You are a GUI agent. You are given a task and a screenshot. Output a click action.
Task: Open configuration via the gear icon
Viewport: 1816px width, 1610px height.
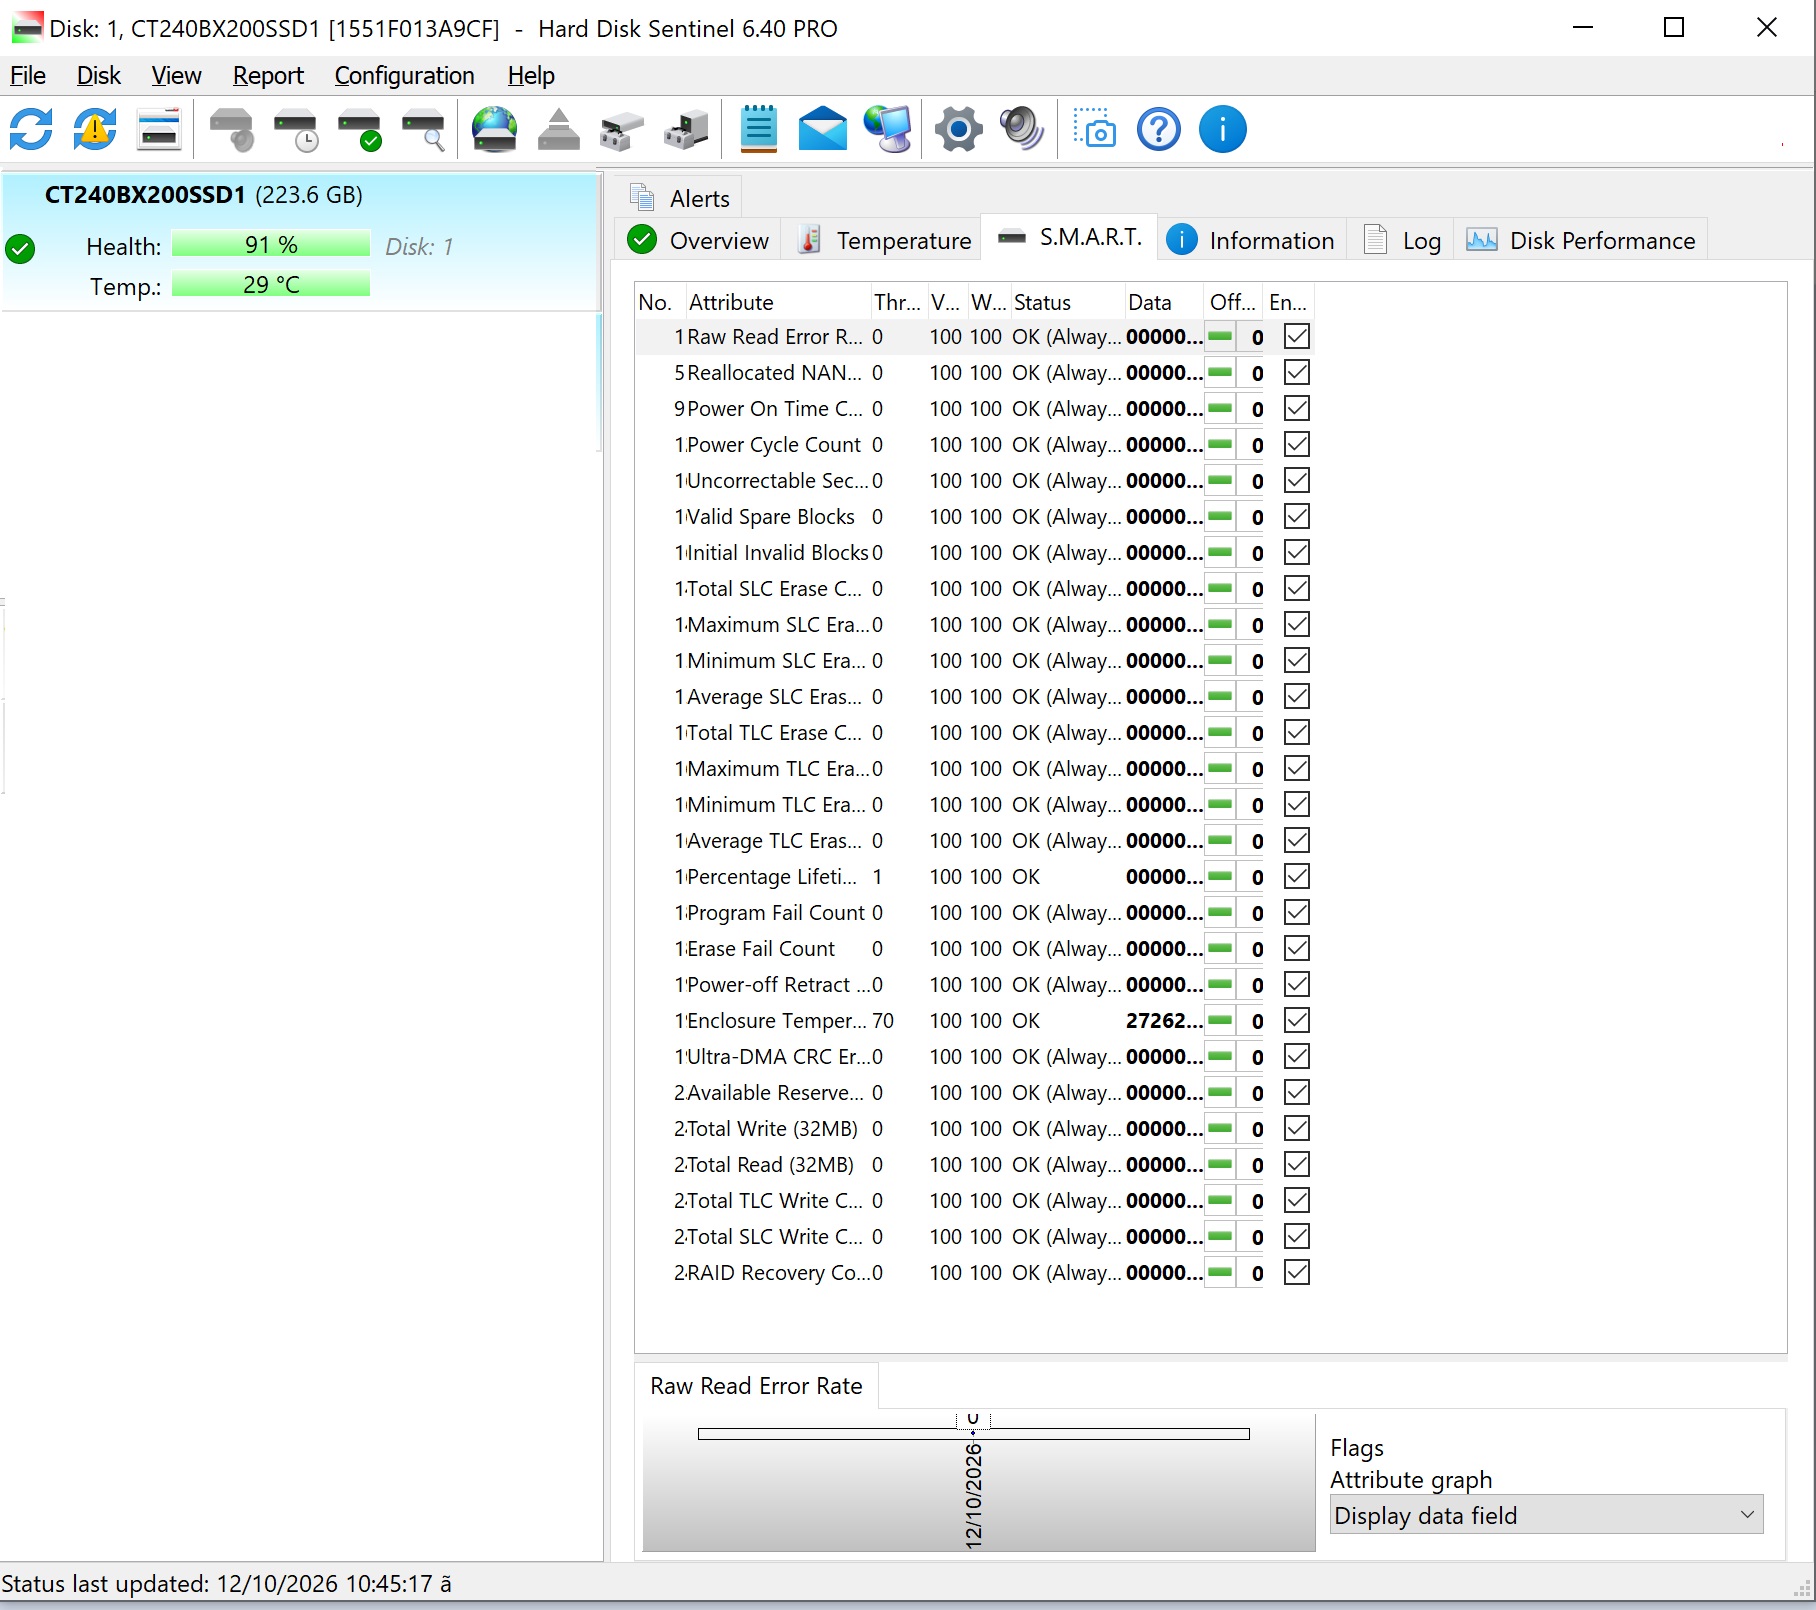click(959, 130)
